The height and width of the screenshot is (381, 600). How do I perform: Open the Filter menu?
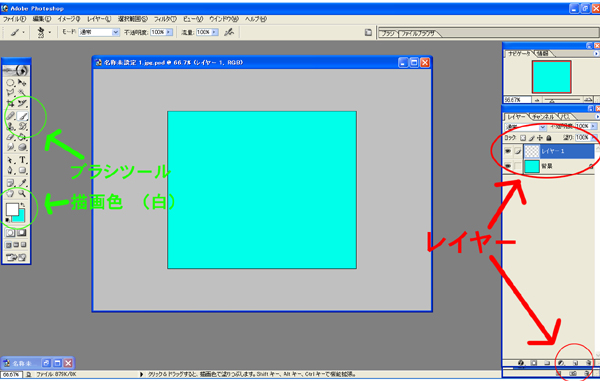[165, 19]
